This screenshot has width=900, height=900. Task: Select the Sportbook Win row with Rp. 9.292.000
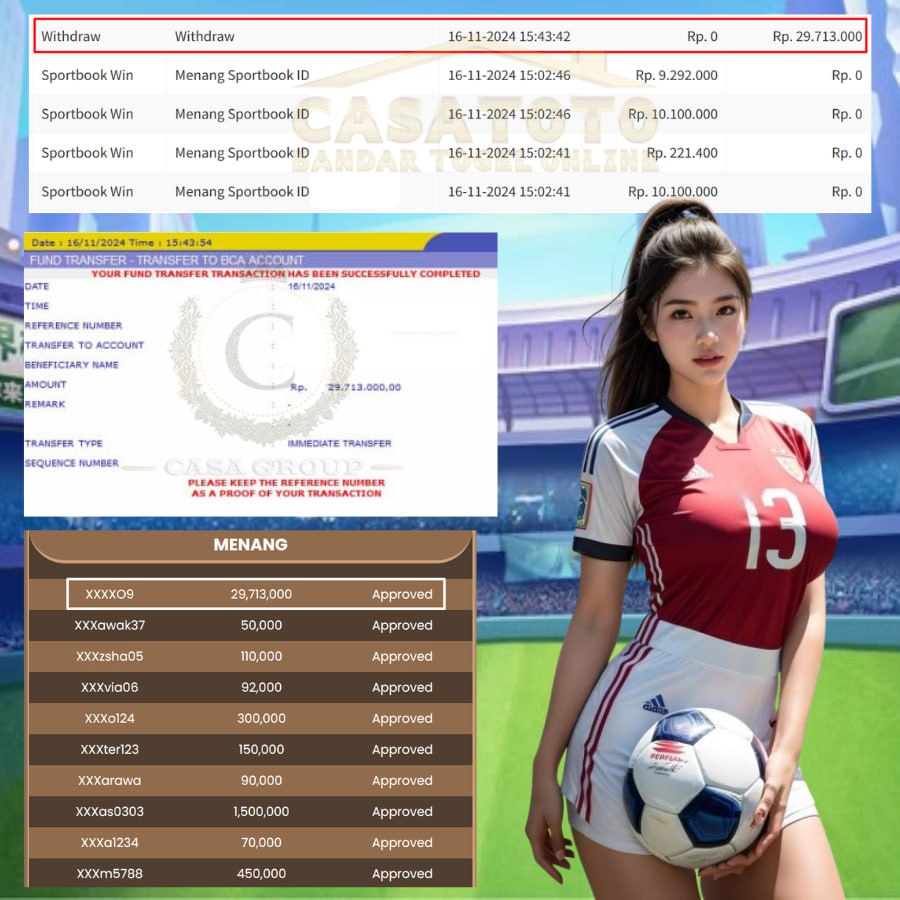tap(450, 75)
